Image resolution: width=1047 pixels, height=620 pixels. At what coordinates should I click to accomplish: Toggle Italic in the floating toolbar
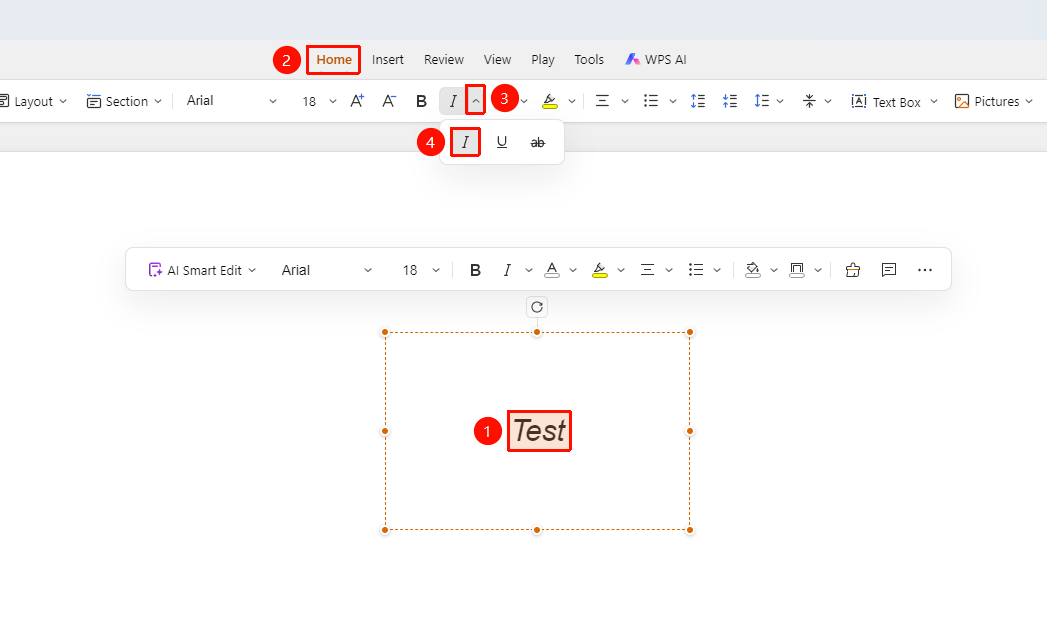pos(507,270)
